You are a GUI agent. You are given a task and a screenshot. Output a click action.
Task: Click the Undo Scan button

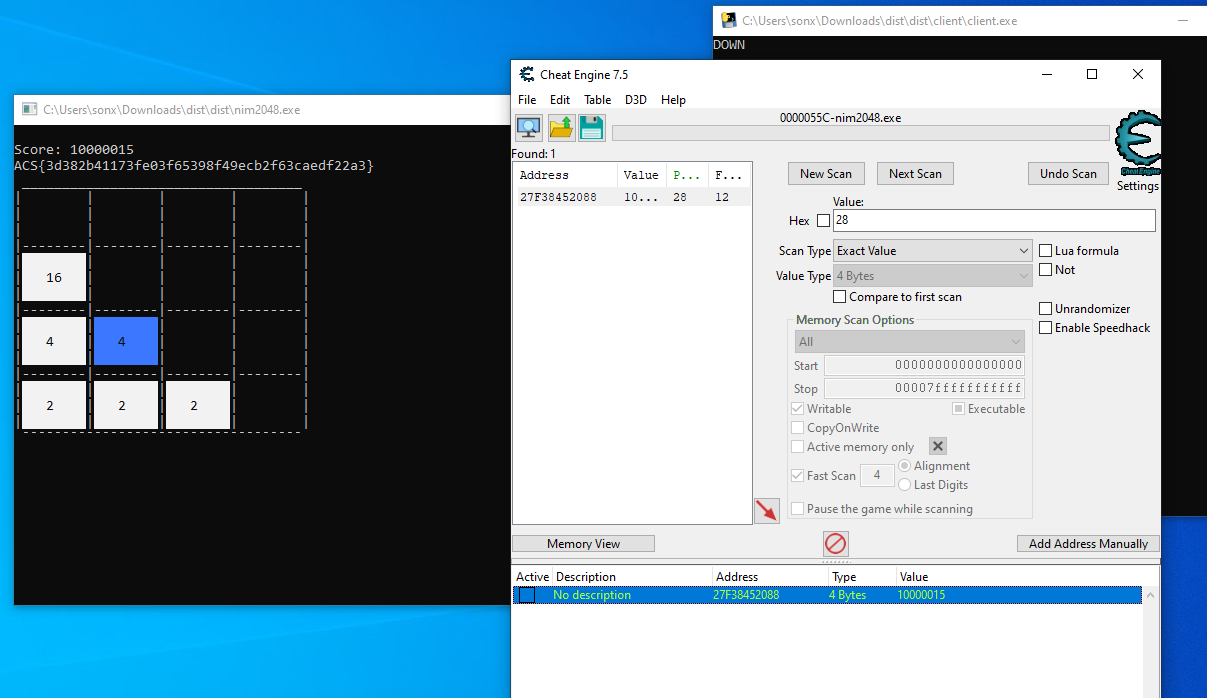(1068, 174)
